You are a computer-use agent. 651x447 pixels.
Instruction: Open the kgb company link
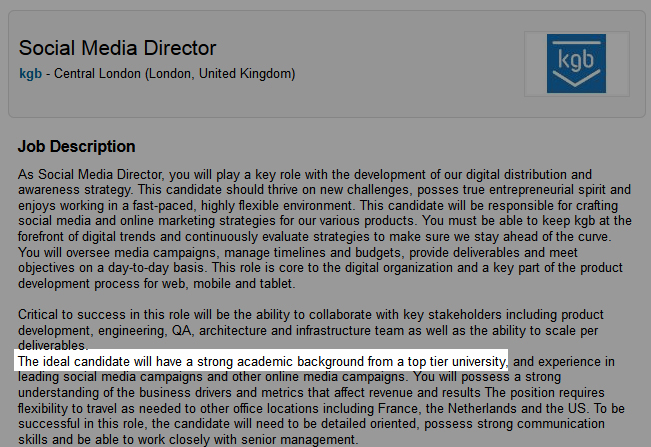click(x=30, y=74)
